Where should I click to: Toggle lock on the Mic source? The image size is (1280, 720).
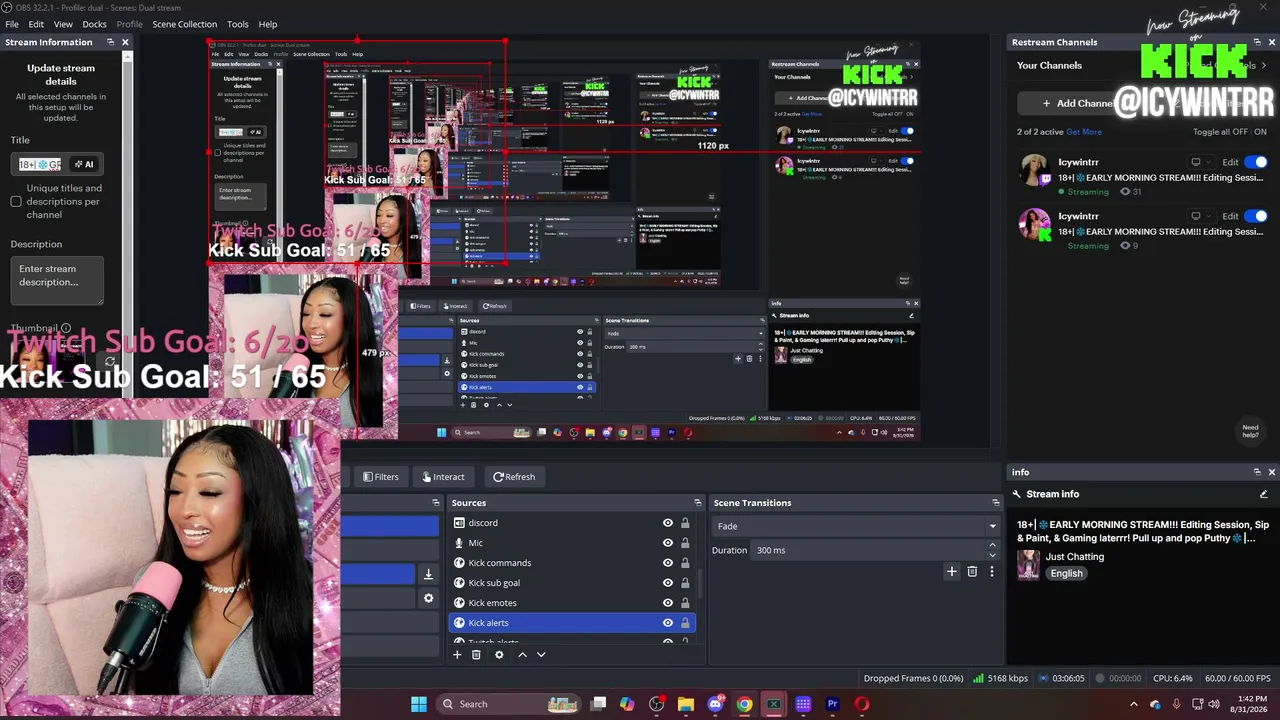click(685, 543)
